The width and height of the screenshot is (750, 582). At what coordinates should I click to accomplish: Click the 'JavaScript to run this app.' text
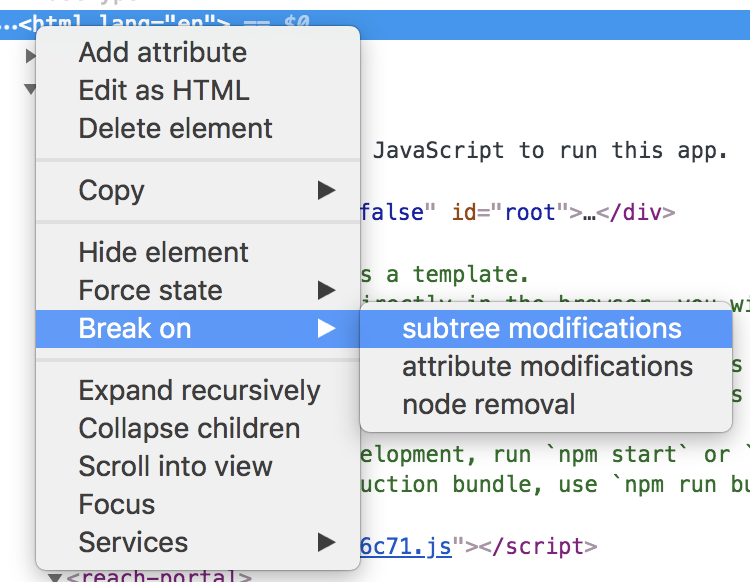pyautogui.click(x=551, y=151)
